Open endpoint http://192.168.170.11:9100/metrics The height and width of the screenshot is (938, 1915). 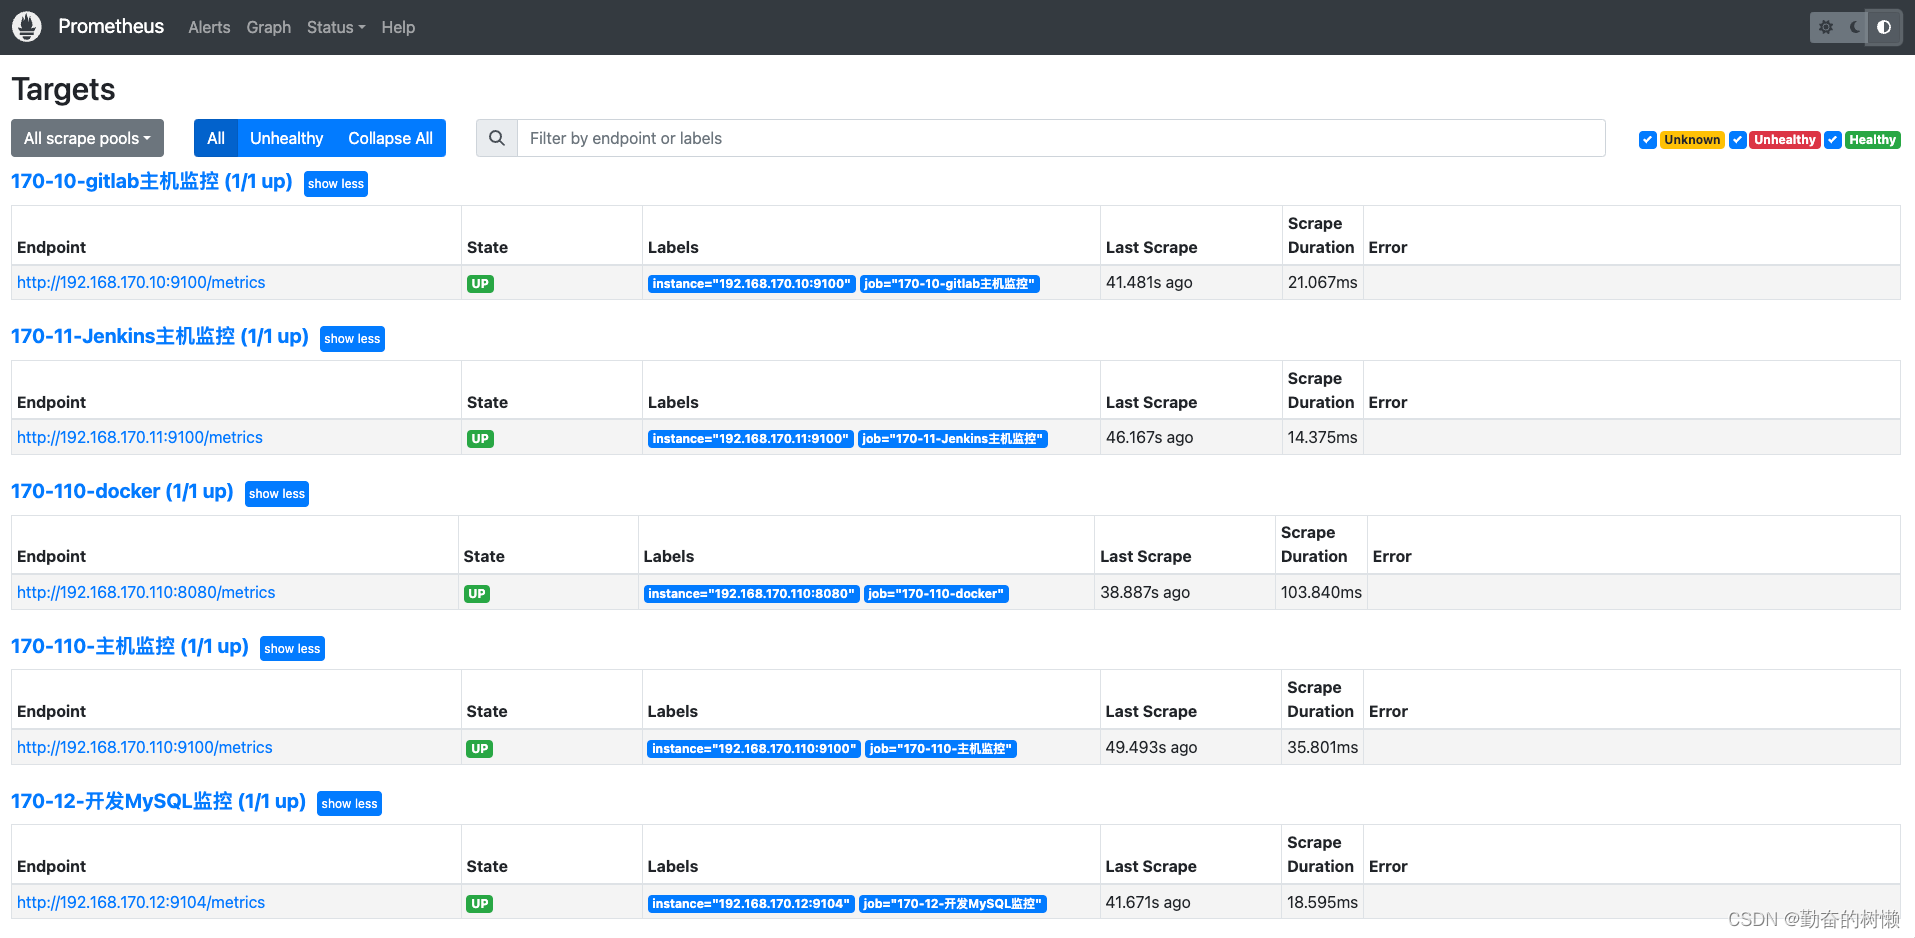(140, 437)
